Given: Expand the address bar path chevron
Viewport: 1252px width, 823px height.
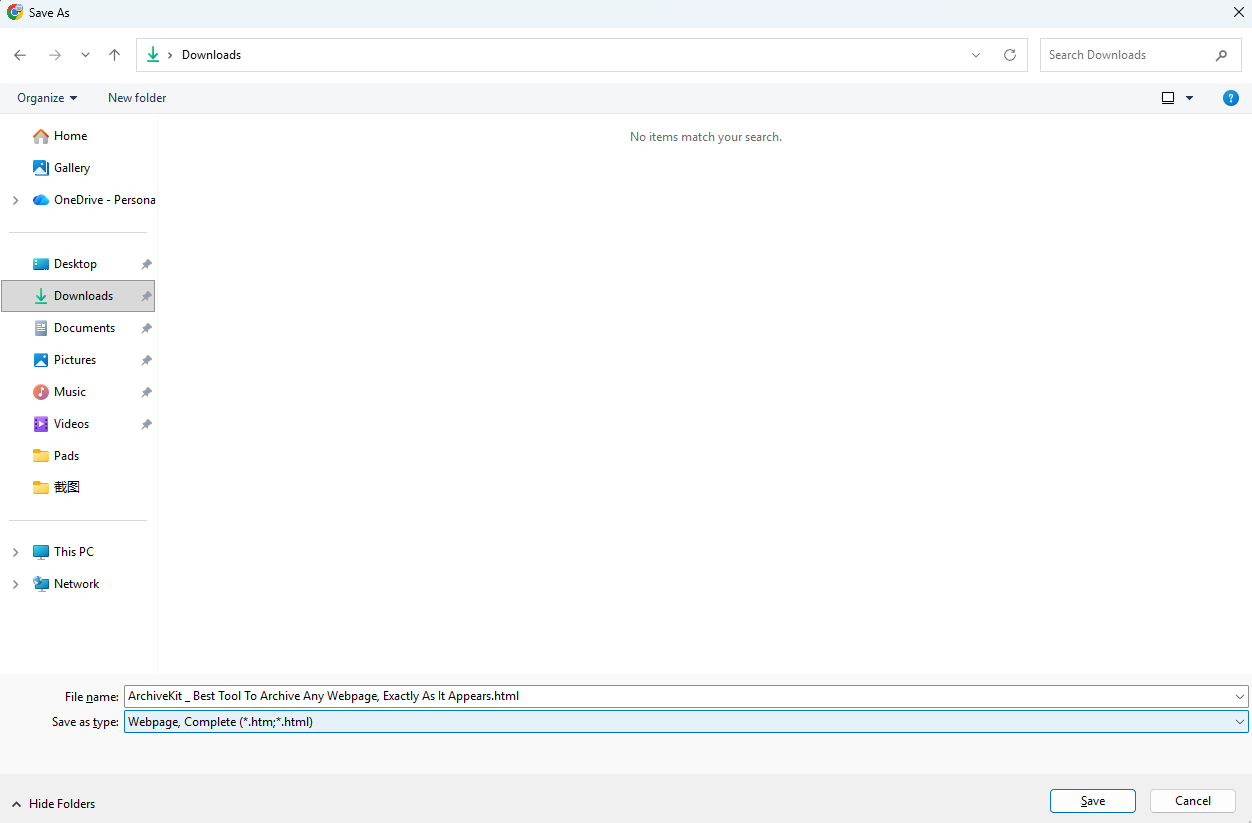Looking at the screenshot, I should click(170, 55).
